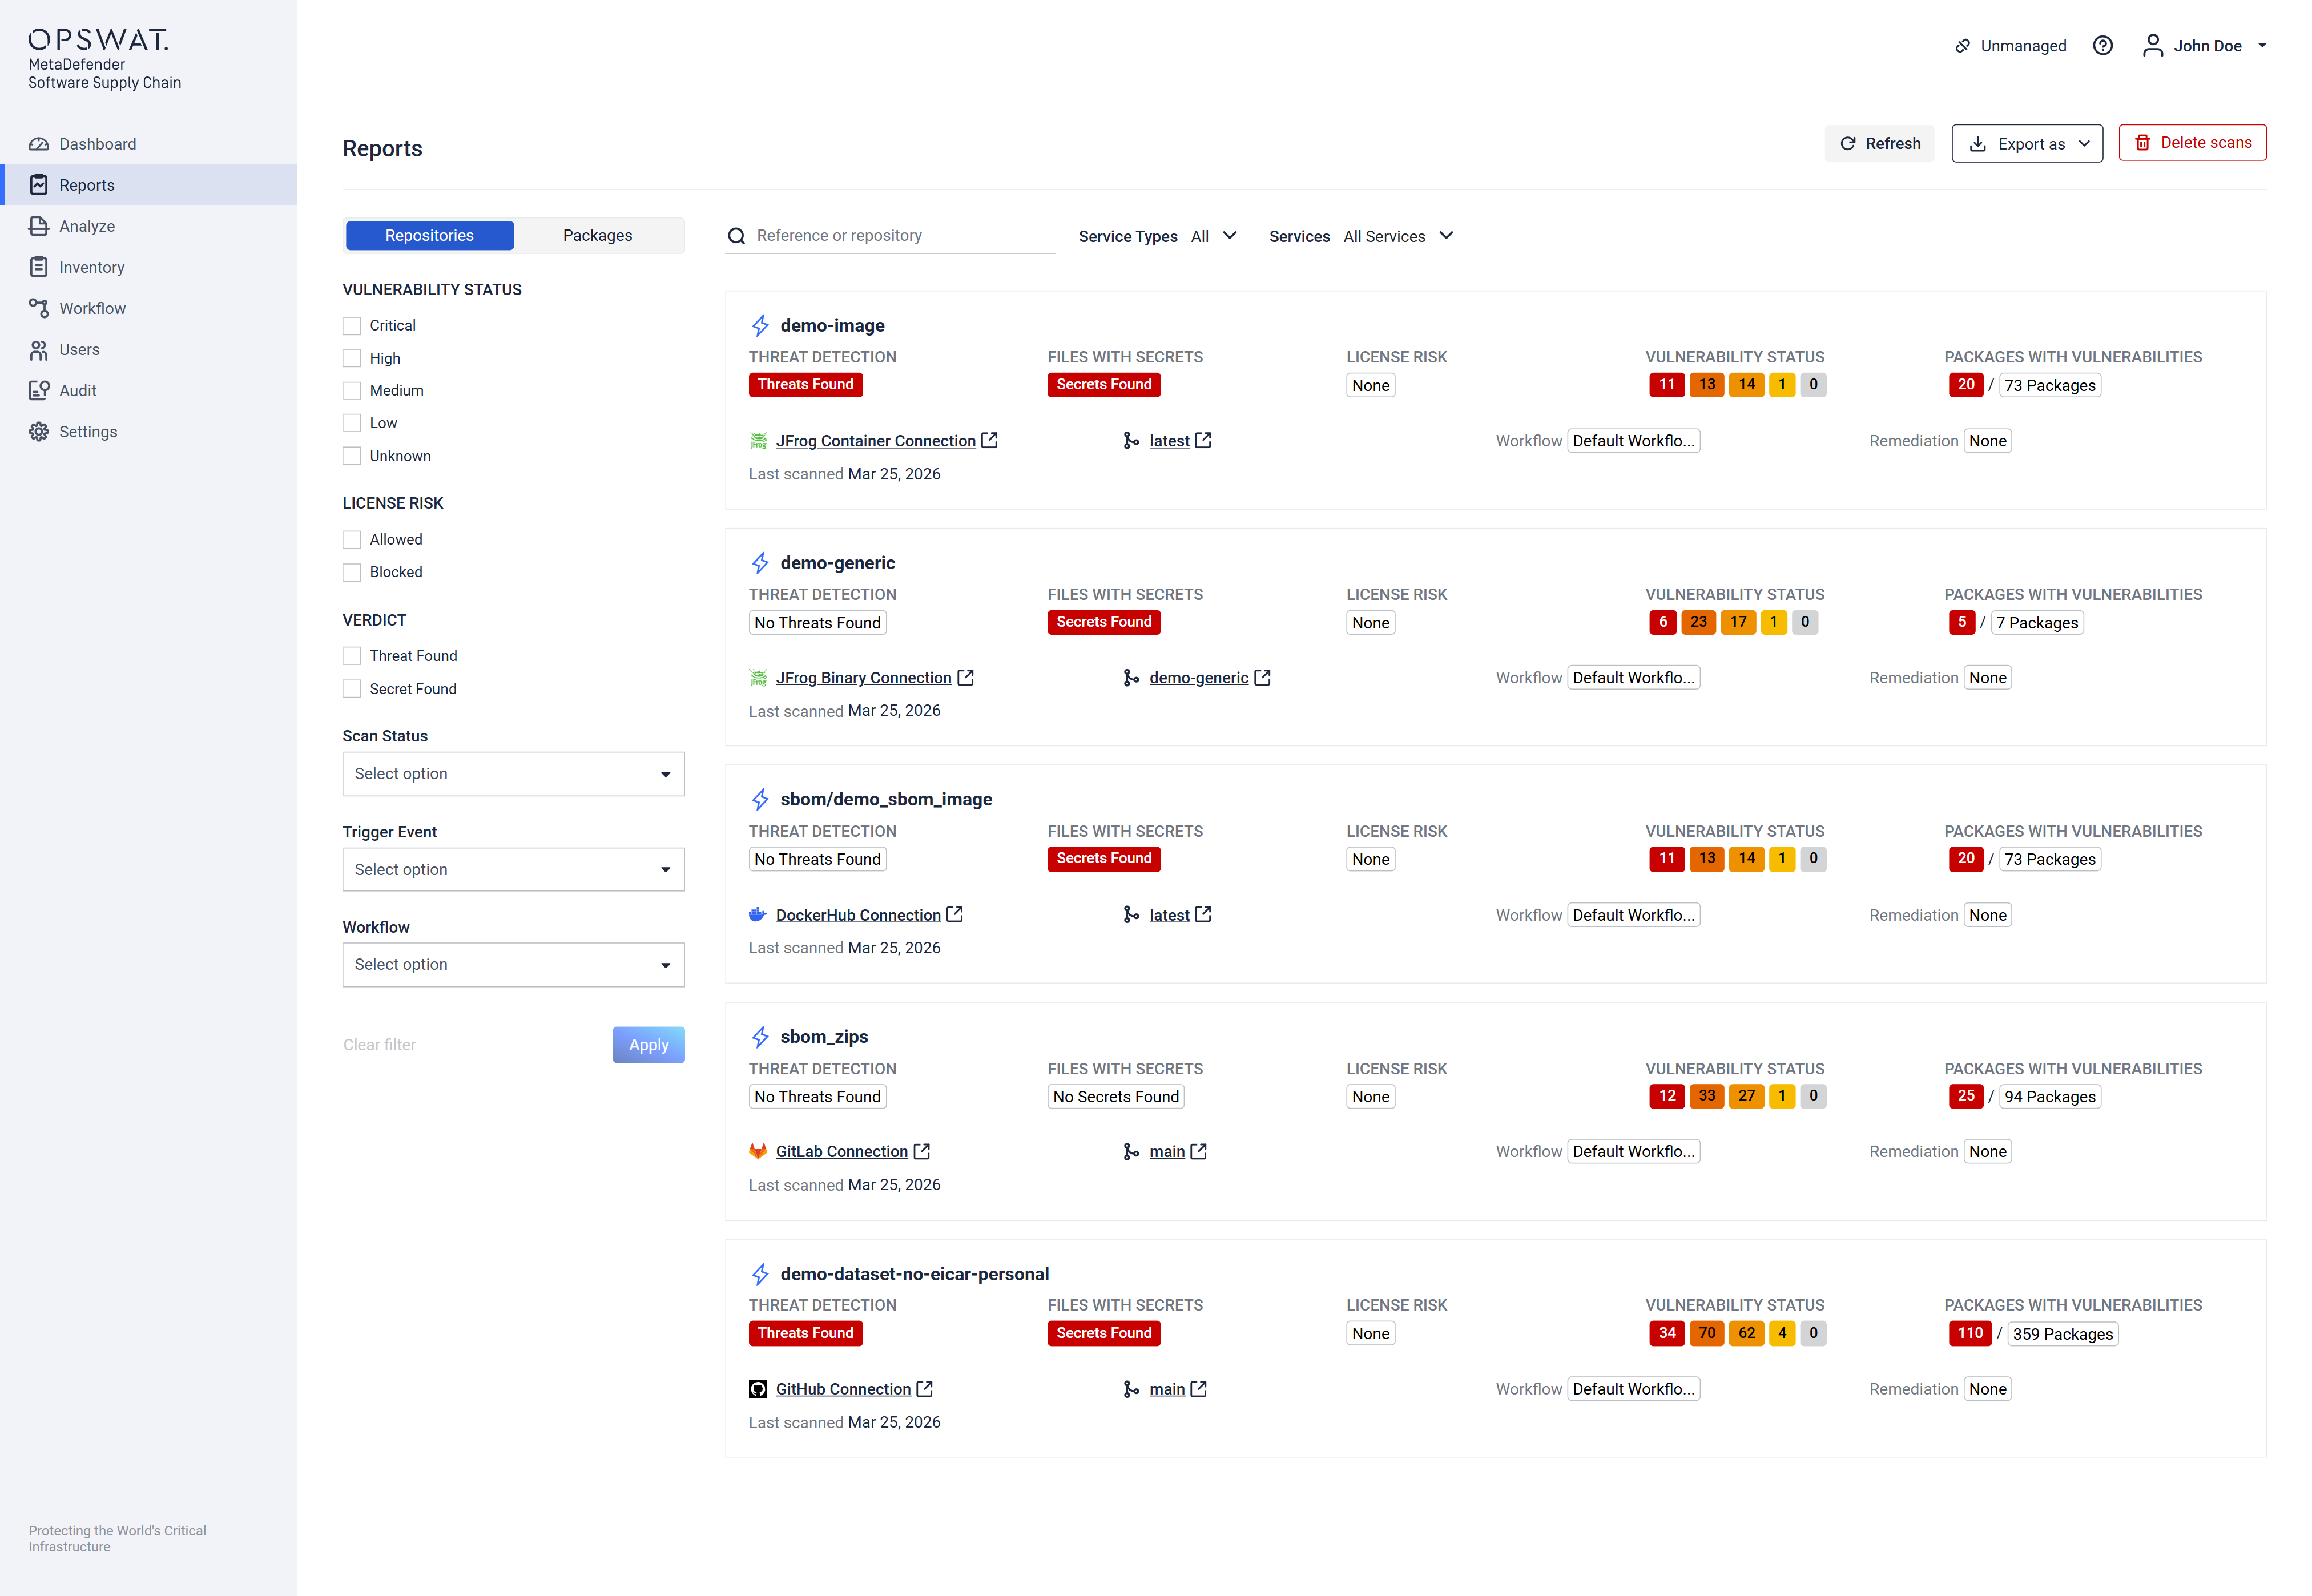
Task: Click the help question mark icon
Action: point(2102,46)
